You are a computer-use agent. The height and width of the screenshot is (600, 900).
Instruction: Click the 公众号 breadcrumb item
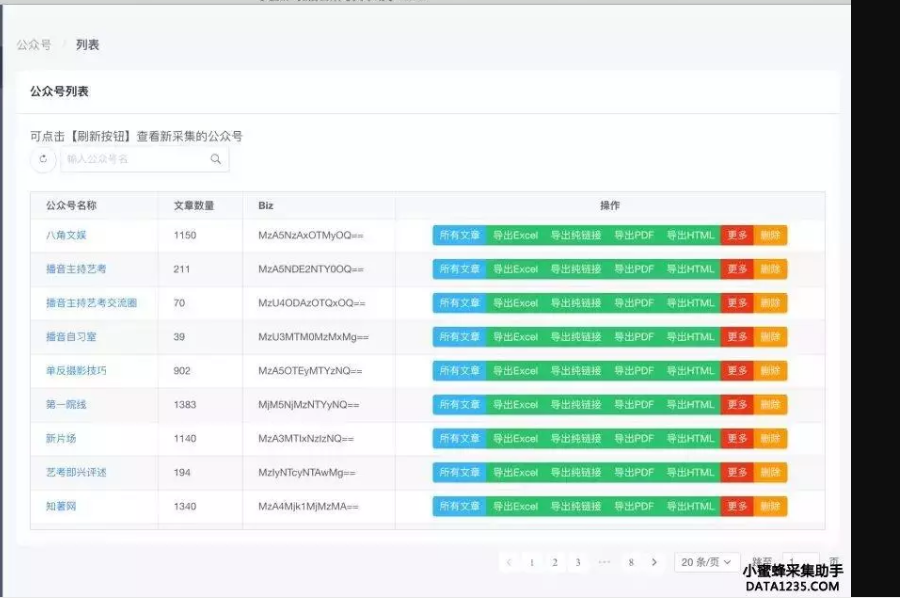tap(34, 45)
